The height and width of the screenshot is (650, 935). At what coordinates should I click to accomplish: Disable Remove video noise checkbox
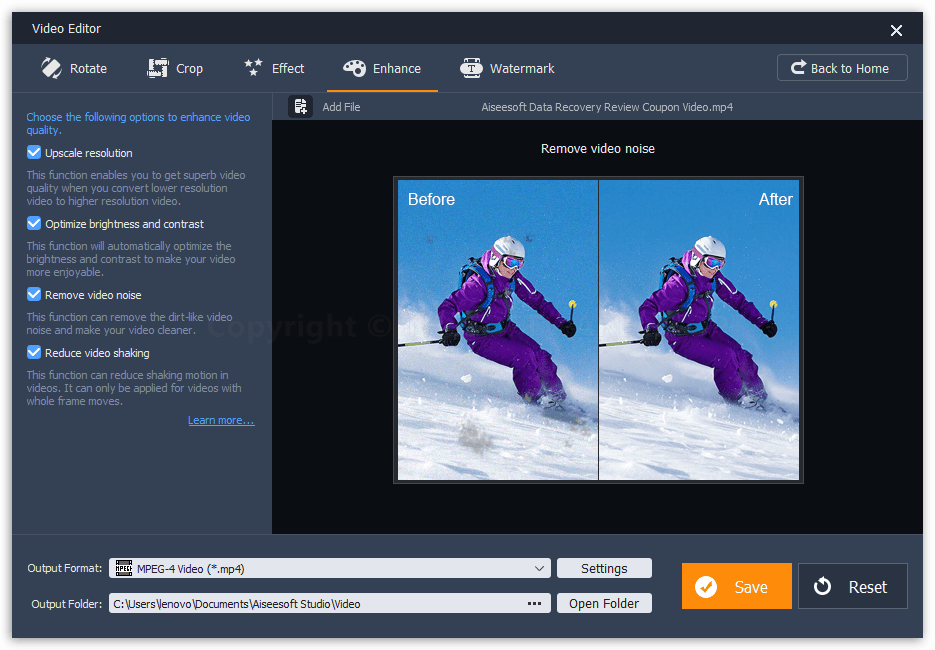click(x=34, y=295)
